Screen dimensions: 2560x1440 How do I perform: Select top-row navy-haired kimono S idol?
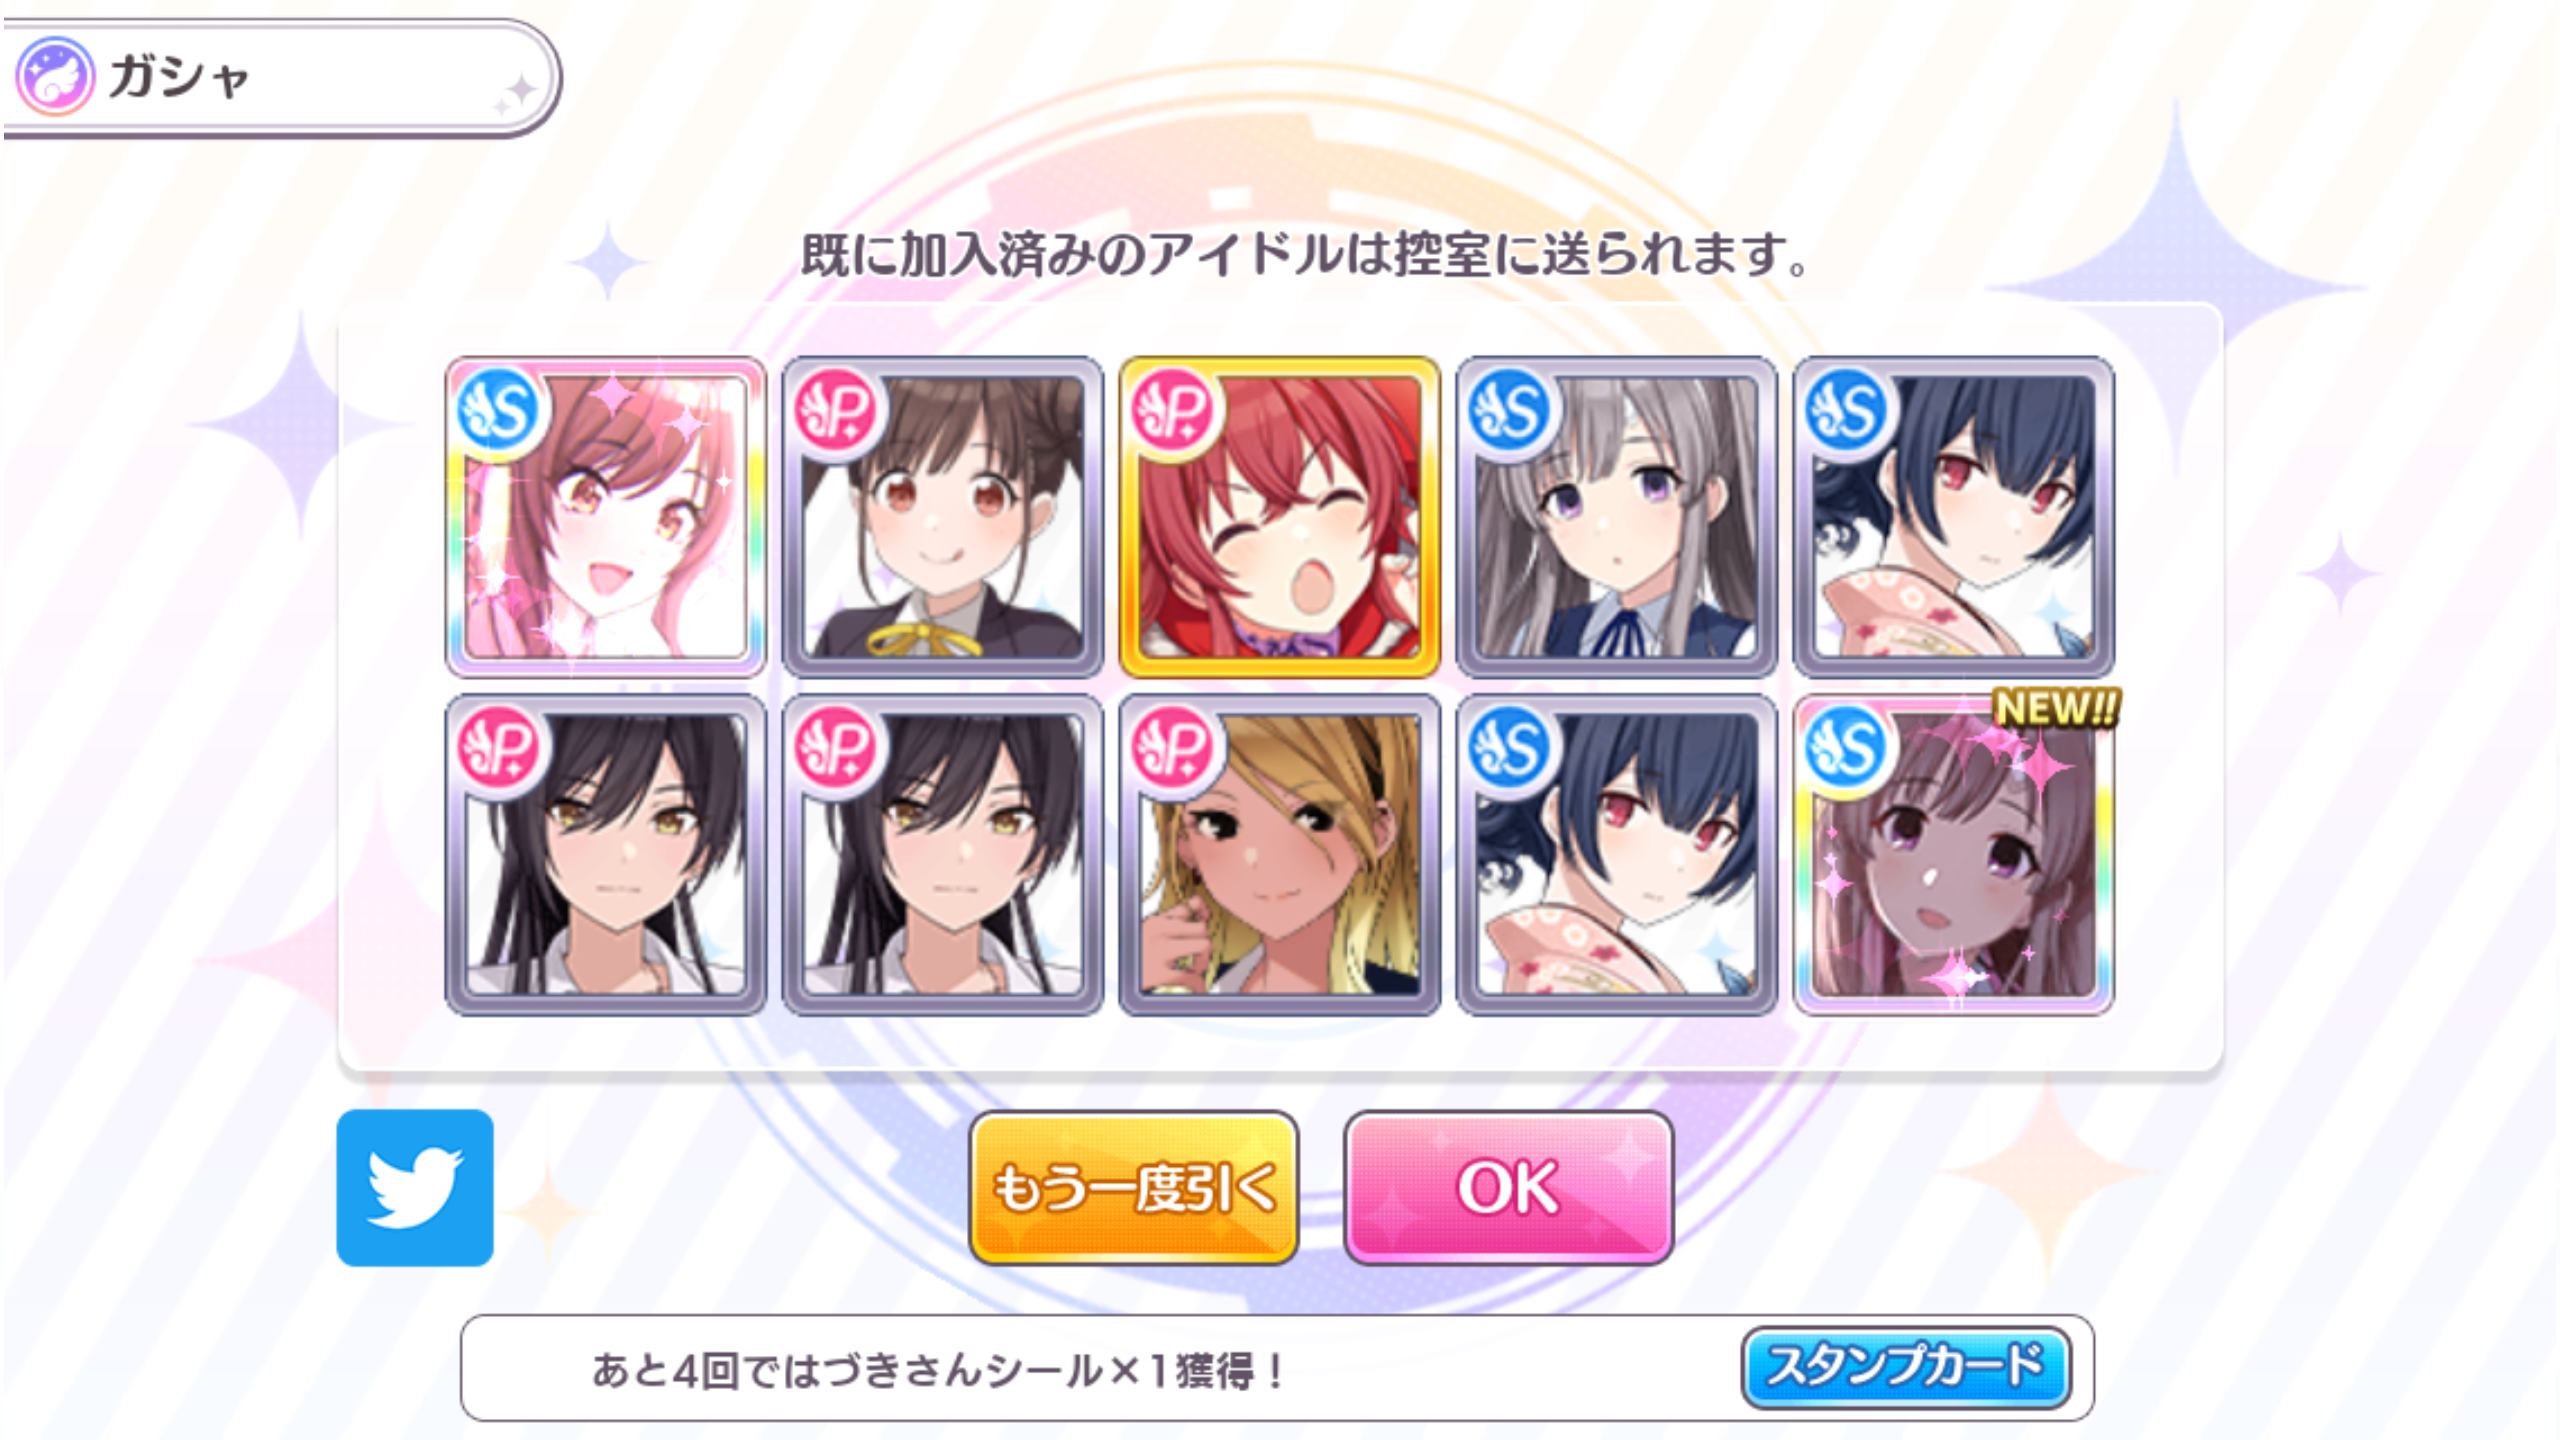pos(1953,517)
